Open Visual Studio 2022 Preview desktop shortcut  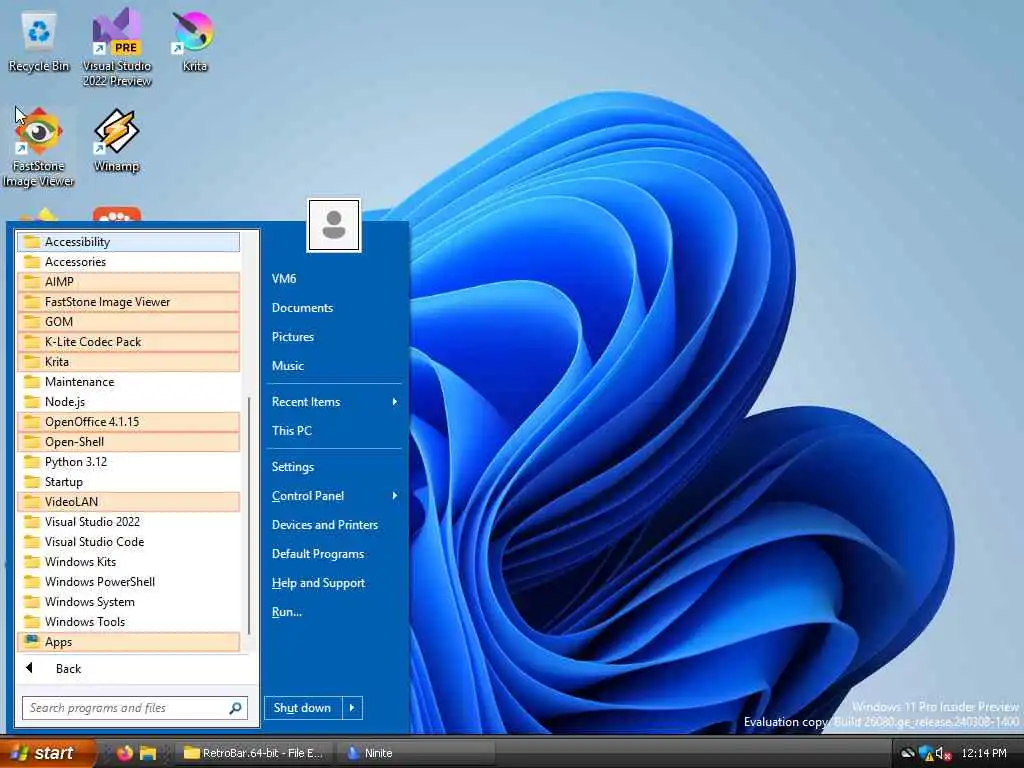point(116,48)
